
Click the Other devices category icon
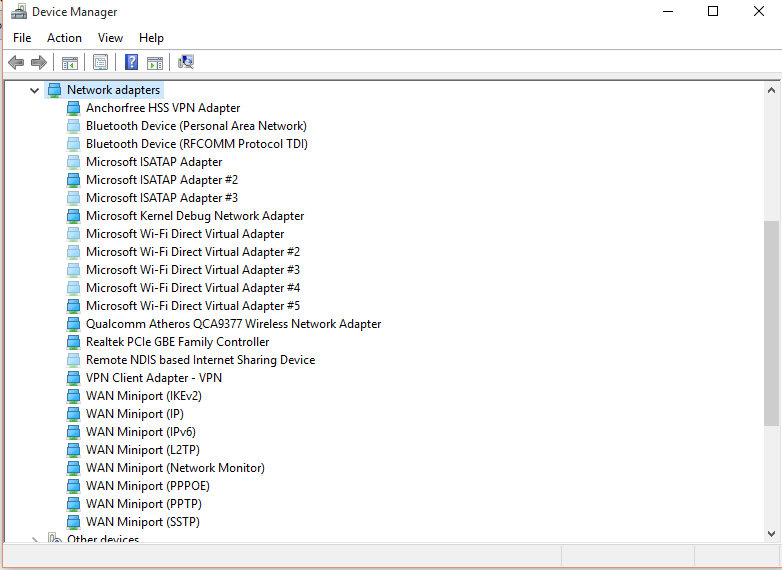(54, 538)
